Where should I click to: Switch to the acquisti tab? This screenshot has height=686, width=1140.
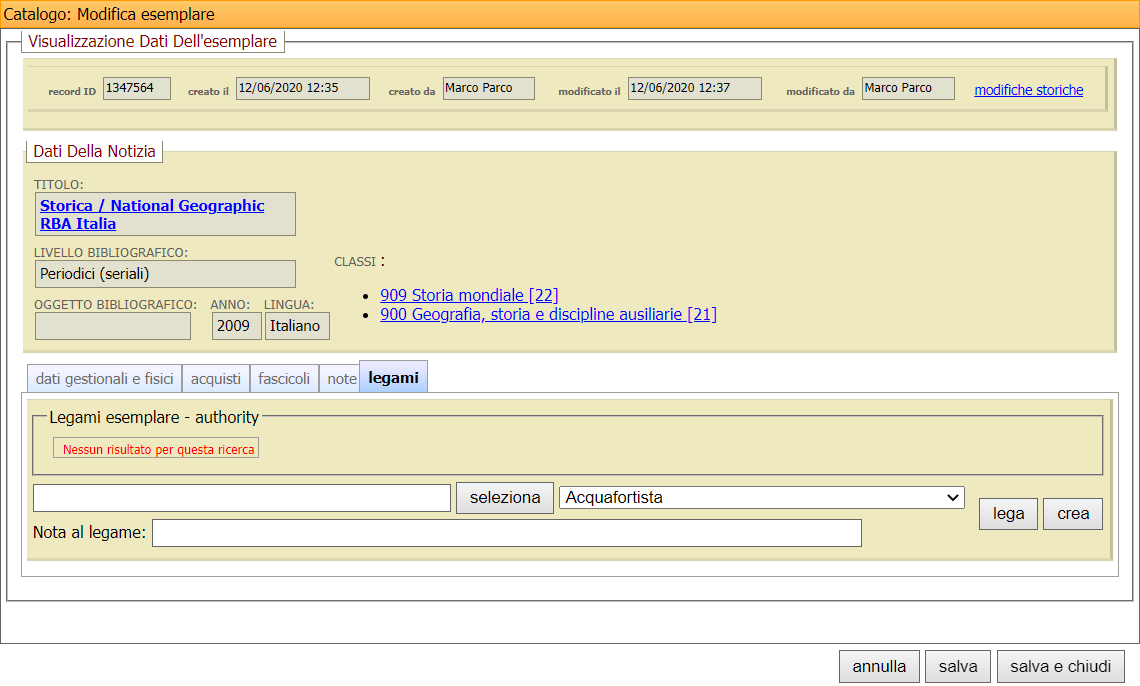click(x=216, y=379)
